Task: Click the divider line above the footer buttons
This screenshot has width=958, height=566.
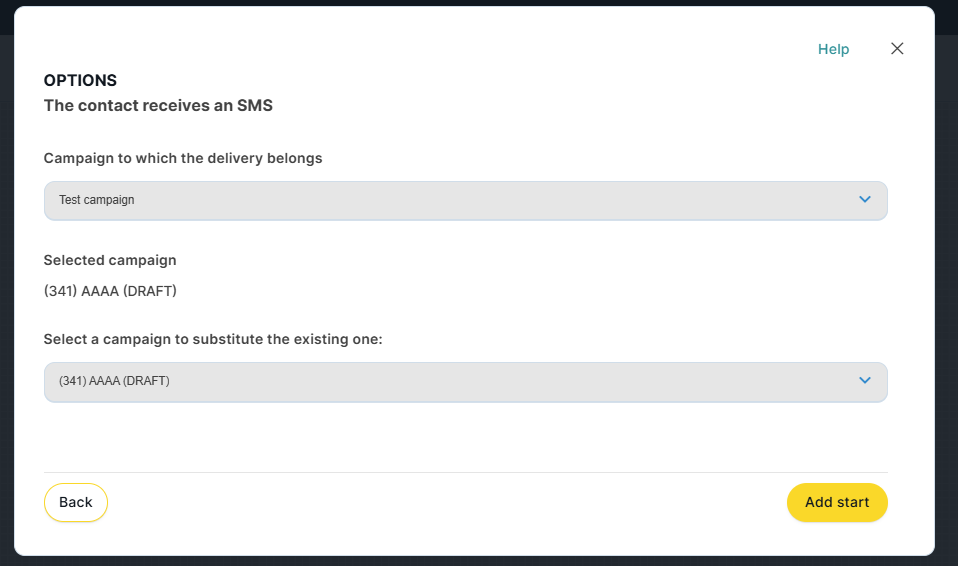Action: [465, 472]
